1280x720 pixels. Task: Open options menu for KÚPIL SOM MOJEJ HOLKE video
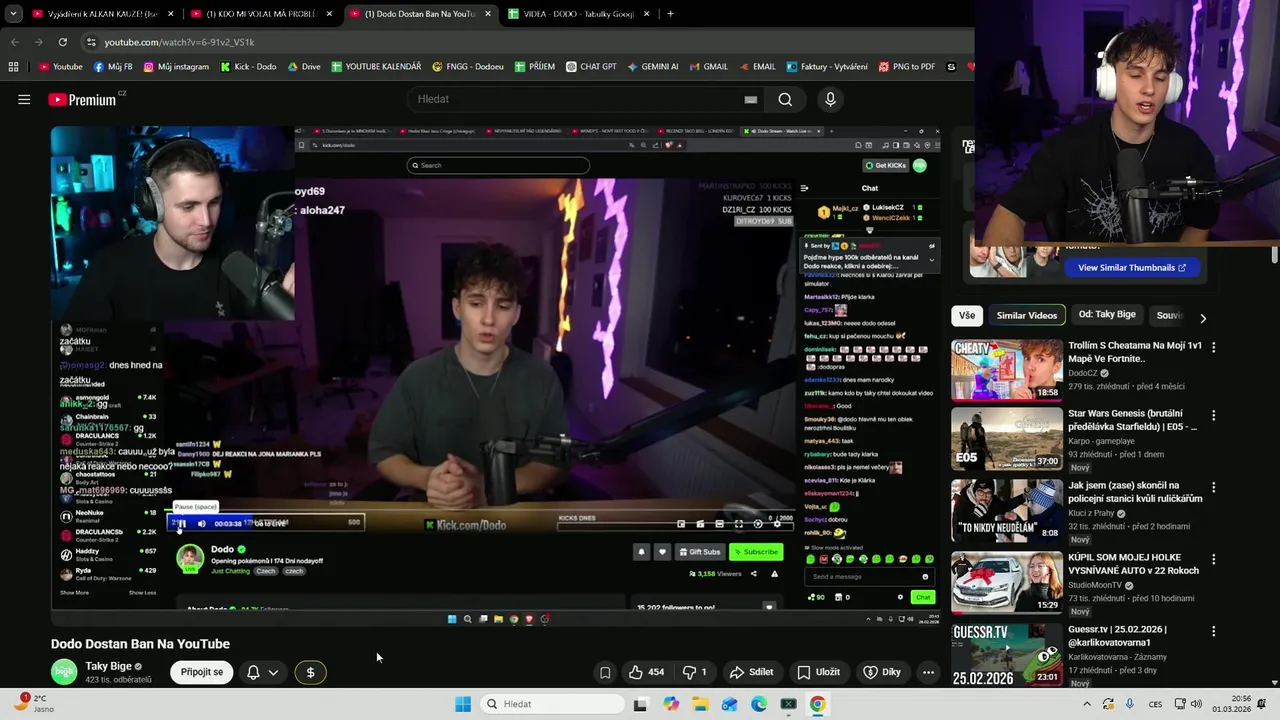(1214, 559)
